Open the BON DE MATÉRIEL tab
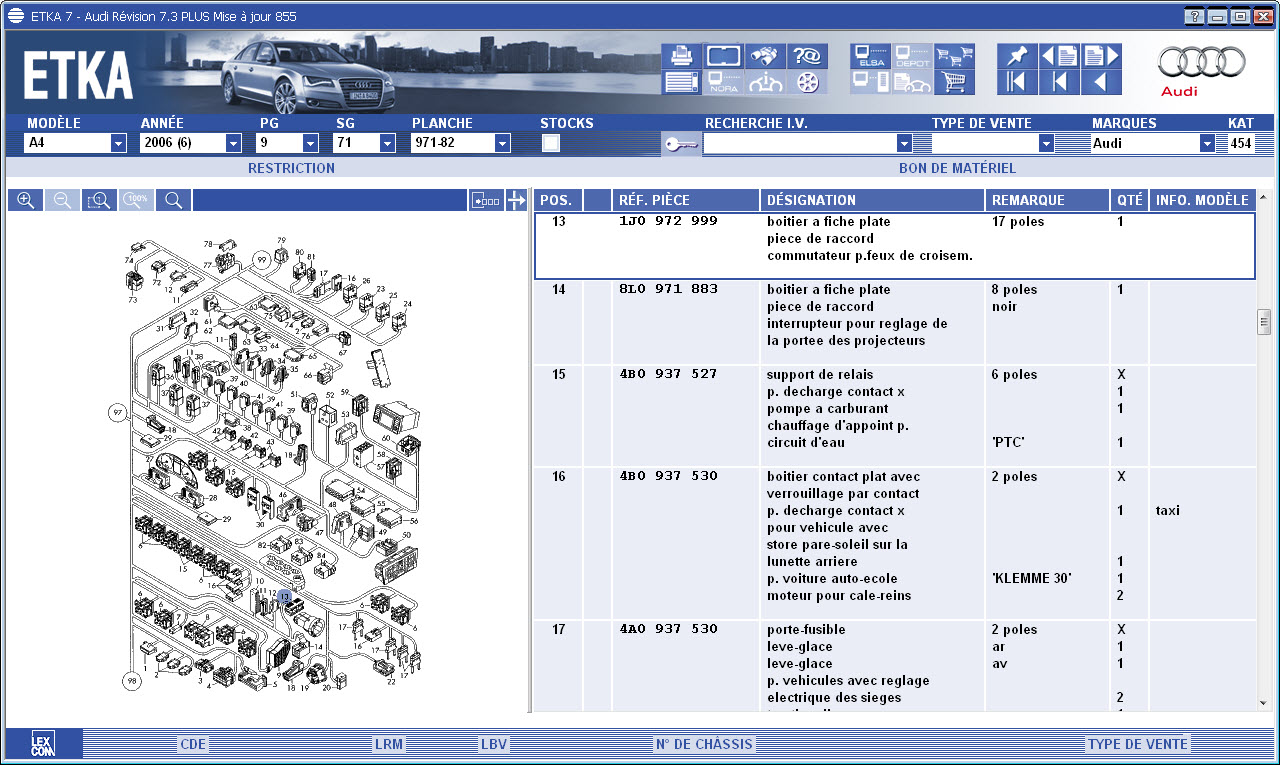1280x765 pixels. 957,168
